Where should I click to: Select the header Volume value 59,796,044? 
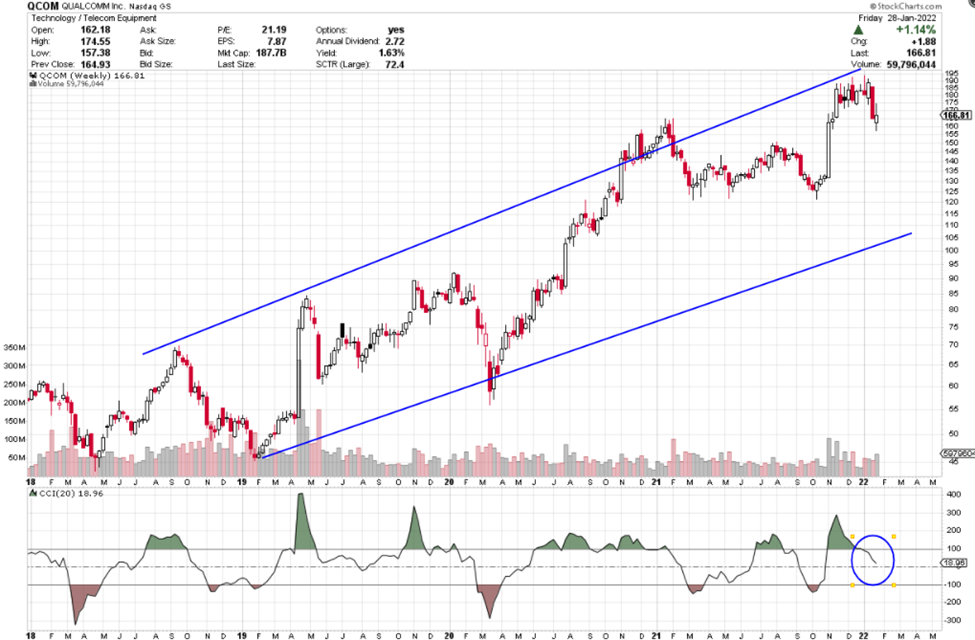point(911,64)
